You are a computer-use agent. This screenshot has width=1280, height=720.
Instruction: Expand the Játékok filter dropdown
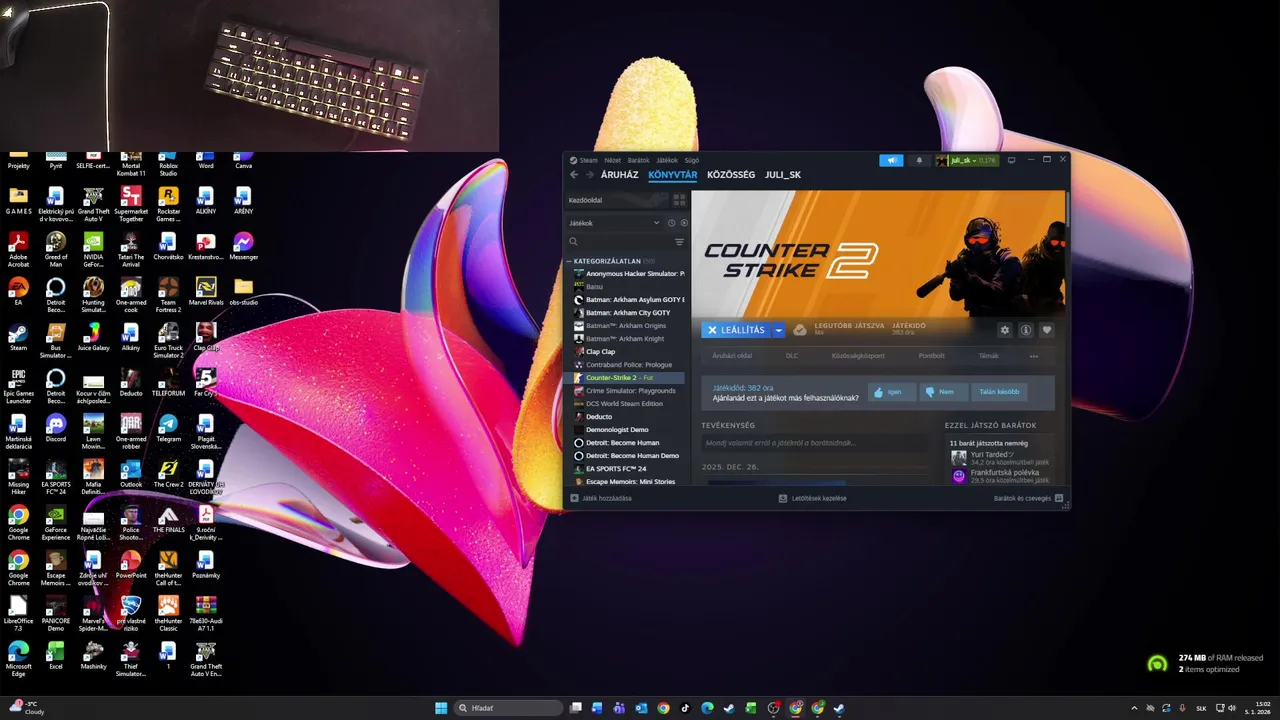[614, 223]
